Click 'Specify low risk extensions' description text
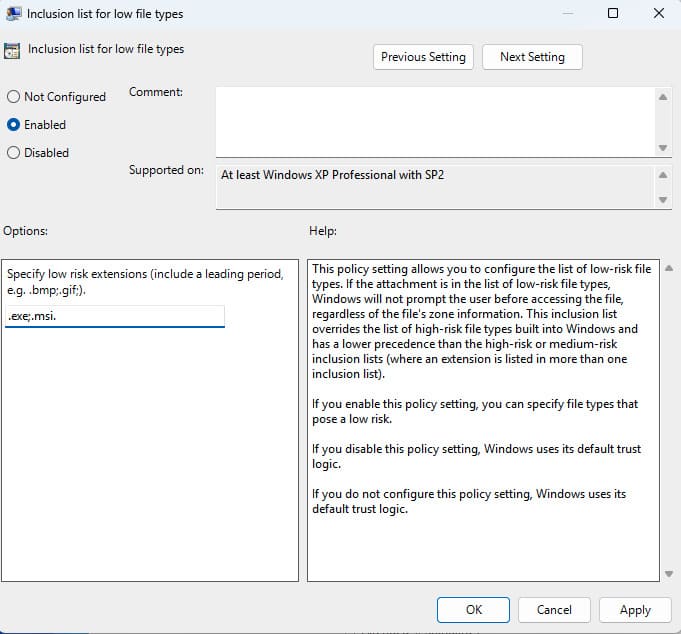Viewport: 681px width, 634px height. pos(145,282)
